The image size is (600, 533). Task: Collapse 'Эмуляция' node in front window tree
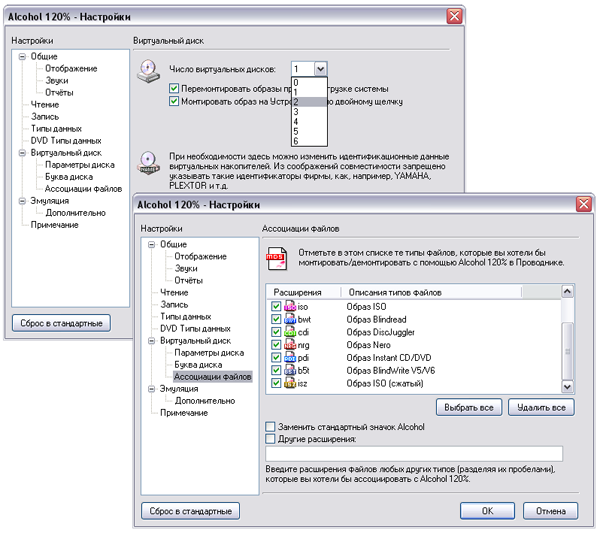[152, 389]
